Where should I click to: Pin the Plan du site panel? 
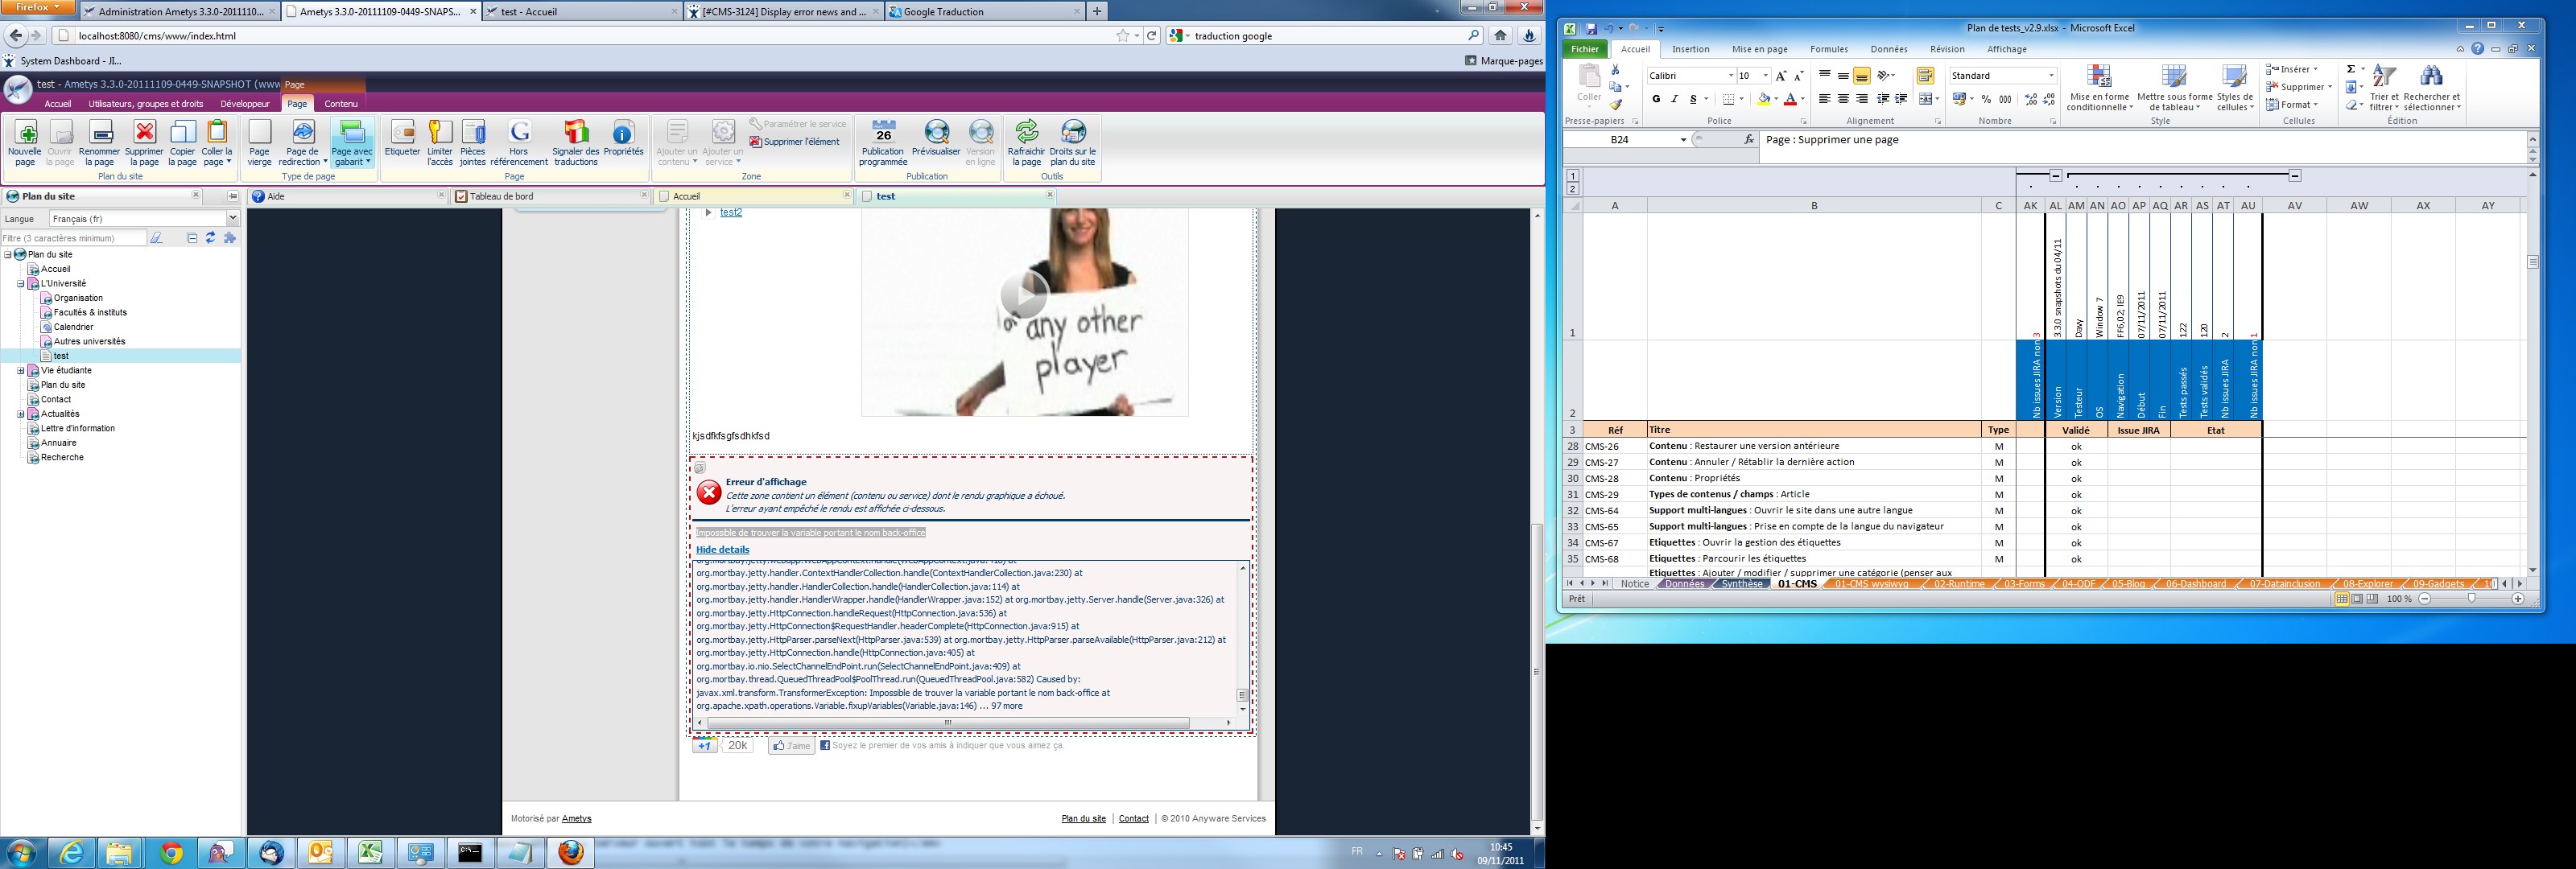[x=233, y=196]
